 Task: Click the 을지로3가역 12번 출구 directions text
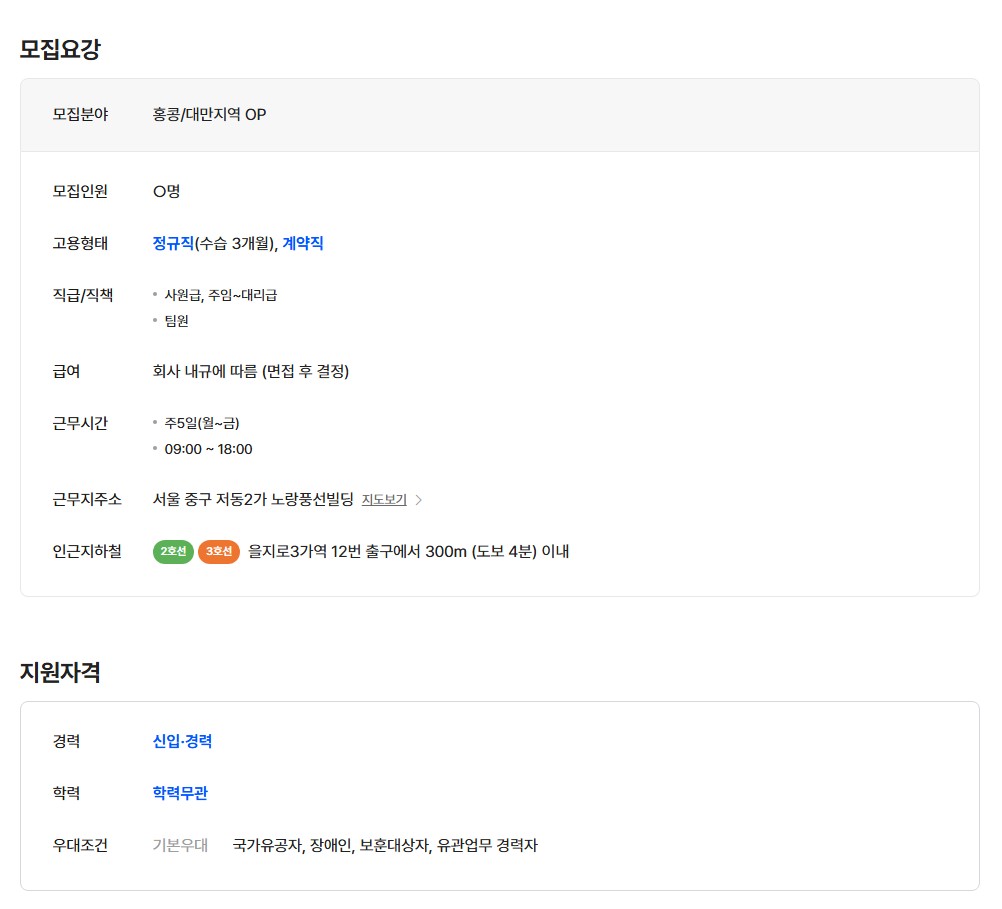click(408, 551)
